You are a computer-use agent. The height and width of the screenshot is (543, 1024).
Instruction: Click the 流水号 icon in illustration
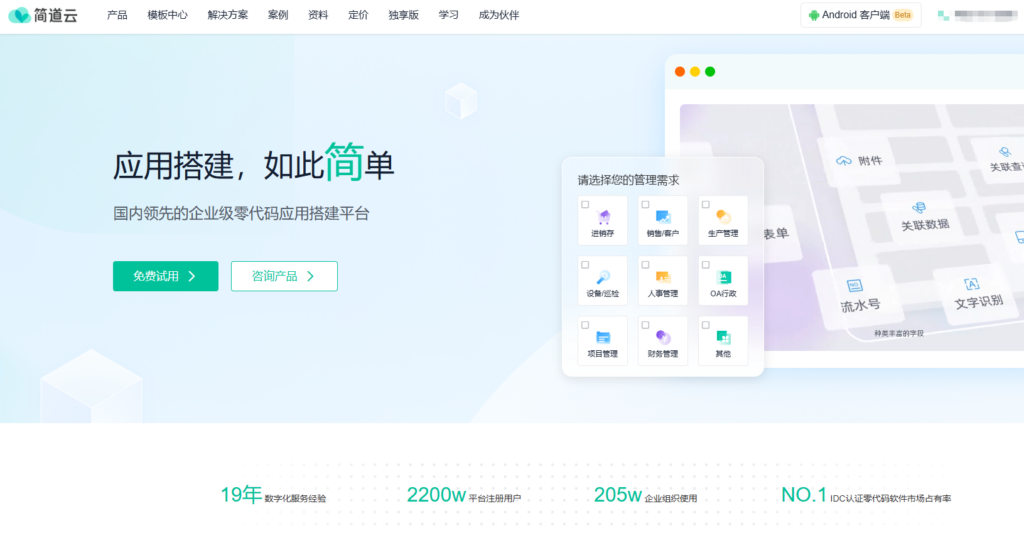pos(855,286)
